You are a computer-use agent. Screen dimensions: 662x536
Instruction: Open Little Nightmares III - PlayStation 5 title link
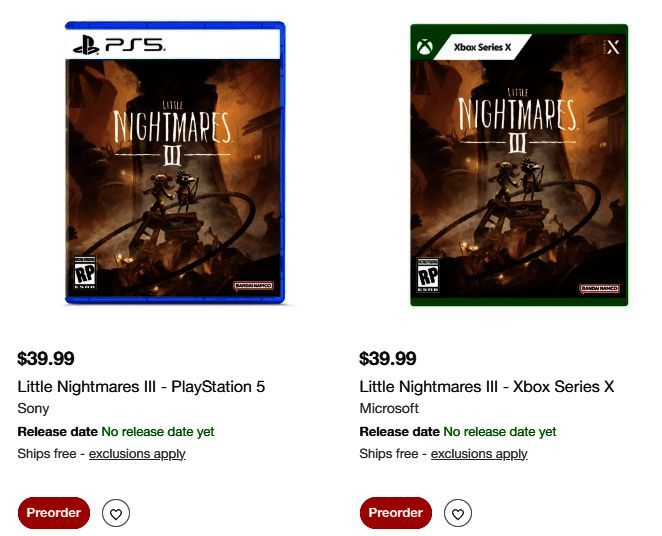tap(141, 386)
